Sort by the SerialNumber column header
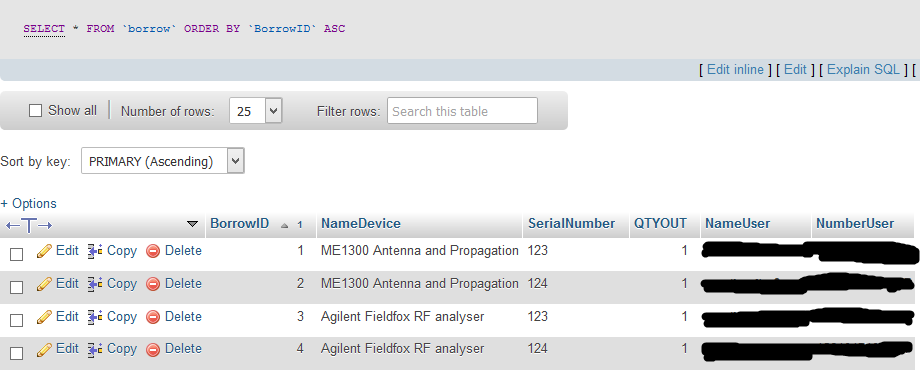 (x=571, y=223)
